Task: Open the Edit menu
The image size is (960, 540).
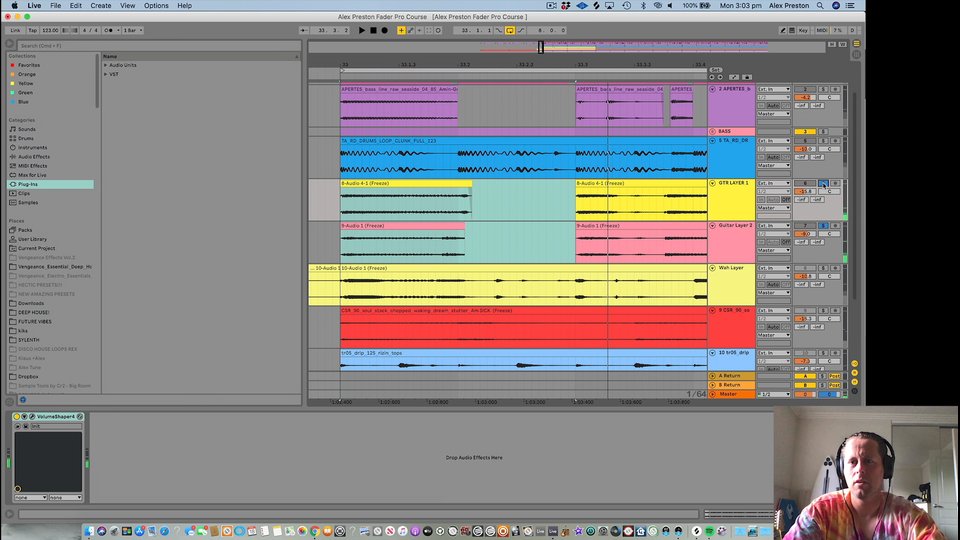Action: pyautogui.click(x=76, y=6)
